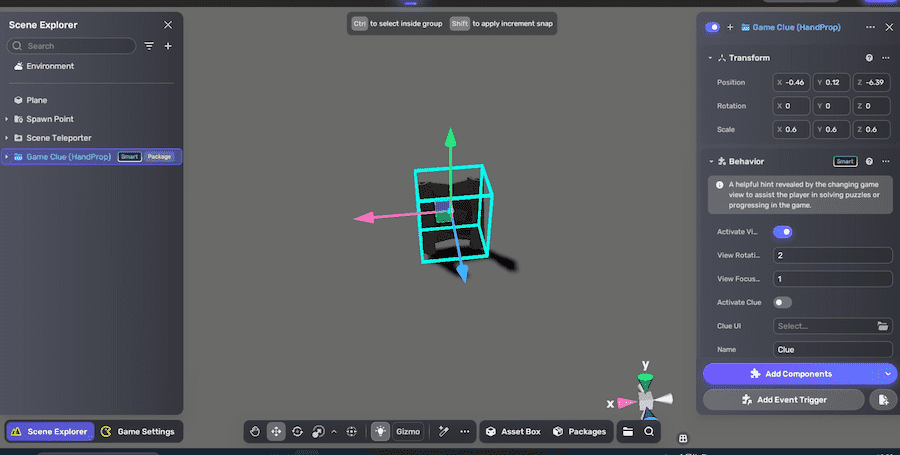Screen dimensions: 900x455
Task: Click the plus icon in Scene Explorer
Action: [168, 46]
